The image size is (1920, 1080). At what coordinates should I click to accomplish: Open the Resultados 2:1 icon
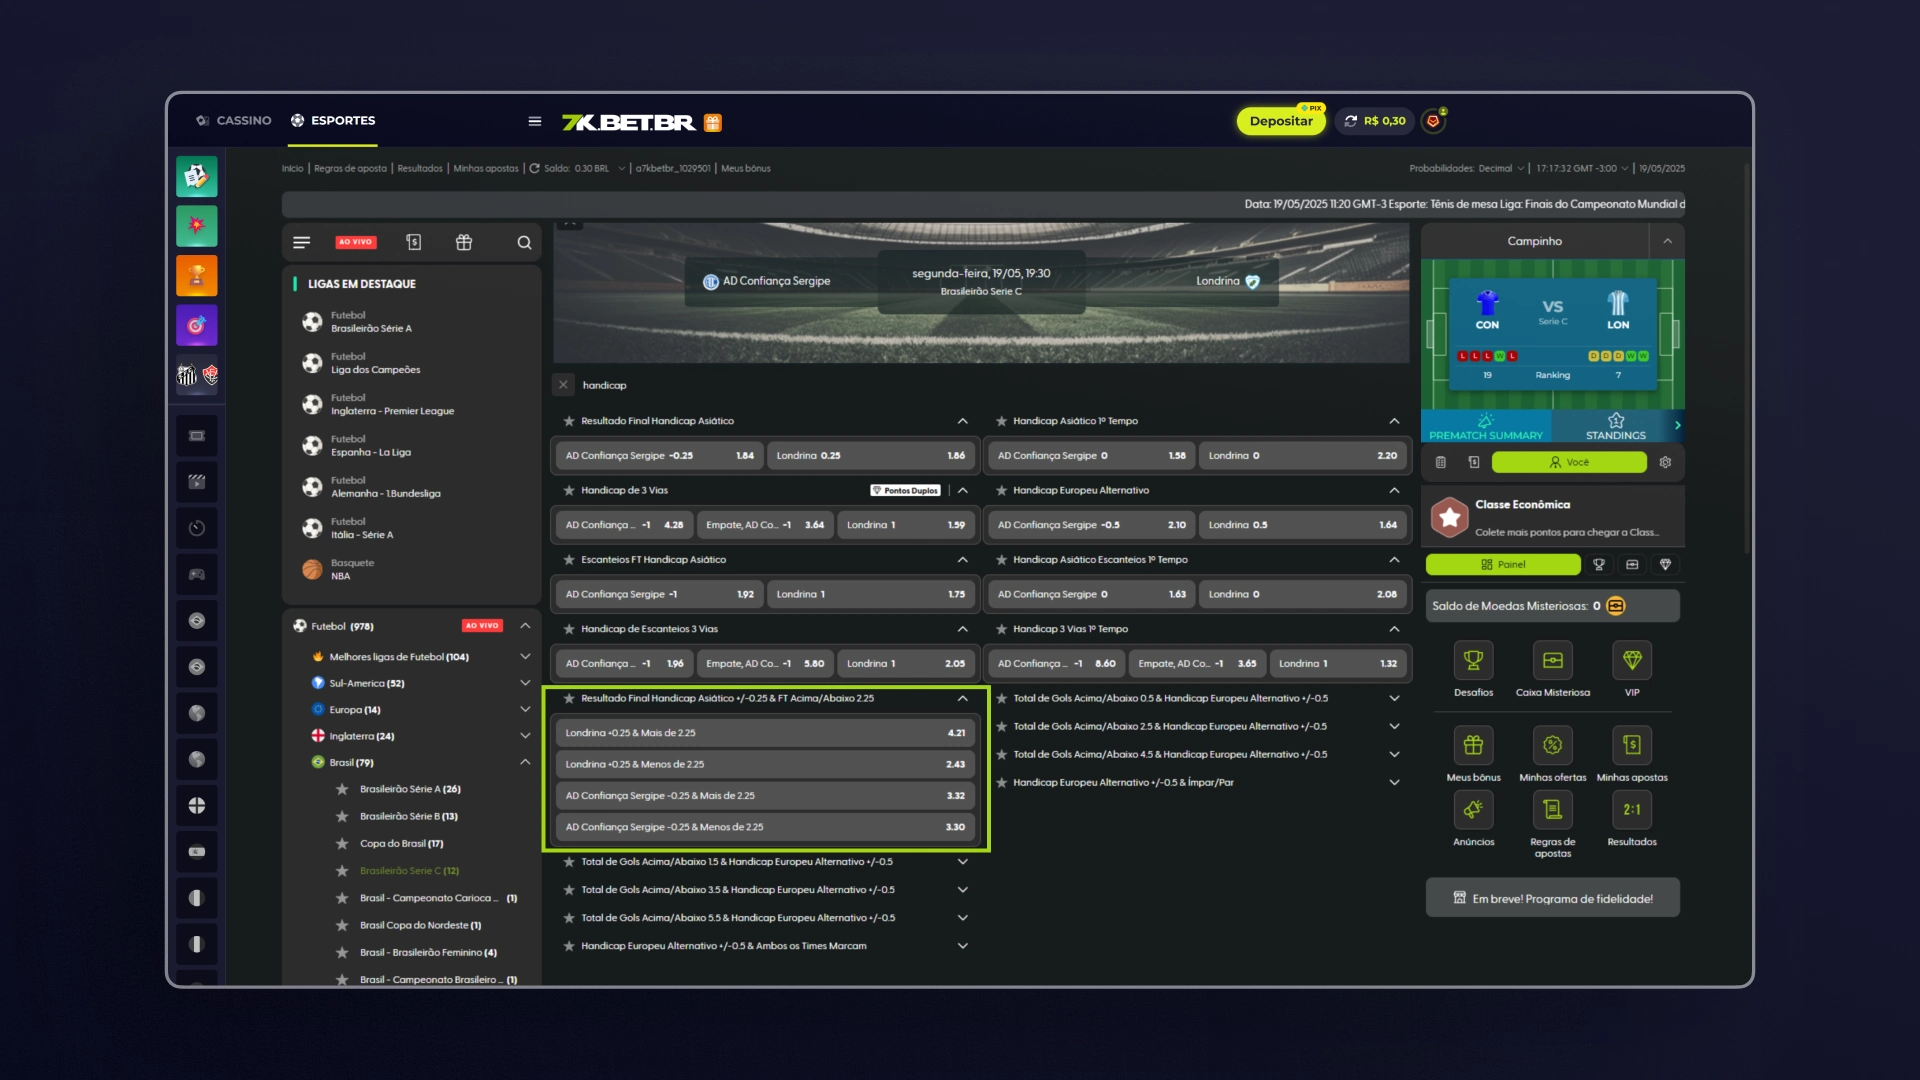[x=1632, y=810]
